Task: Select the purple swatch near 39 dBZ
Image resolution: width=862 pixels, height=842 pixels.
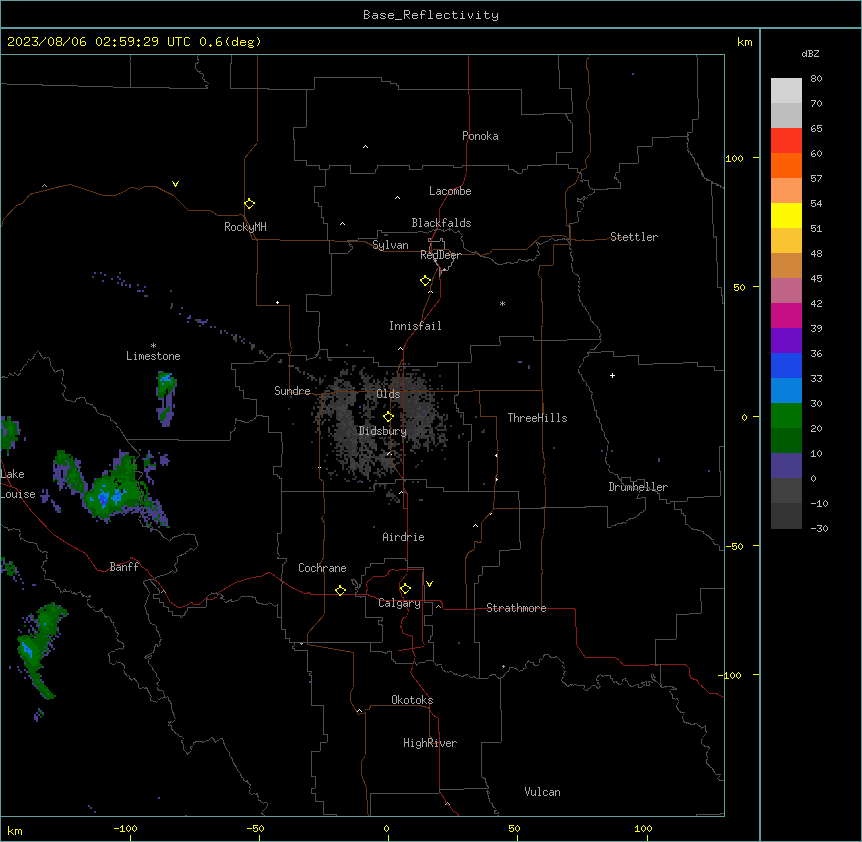Action: pos(786,340)
